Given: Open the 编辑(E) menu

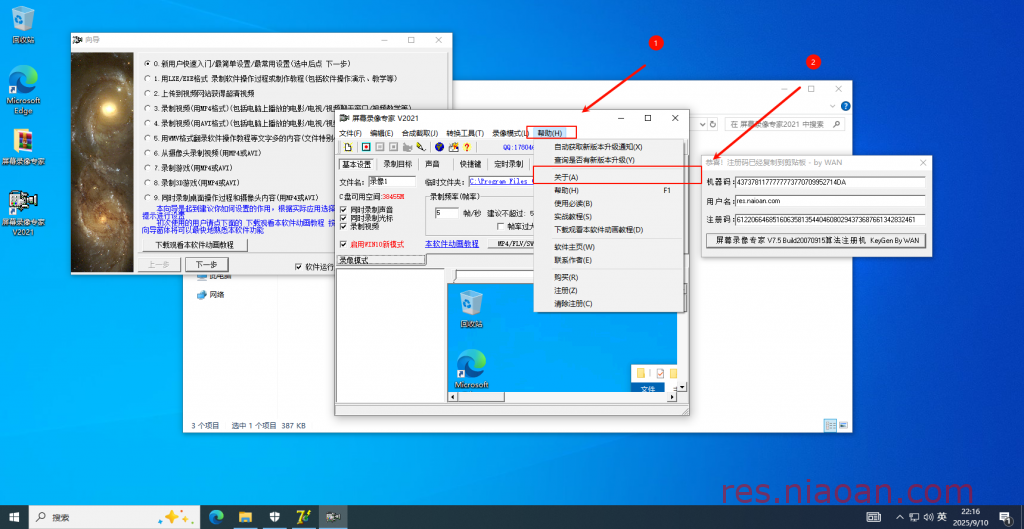Looking at the screenshot, I should click(x=381, y=133).
